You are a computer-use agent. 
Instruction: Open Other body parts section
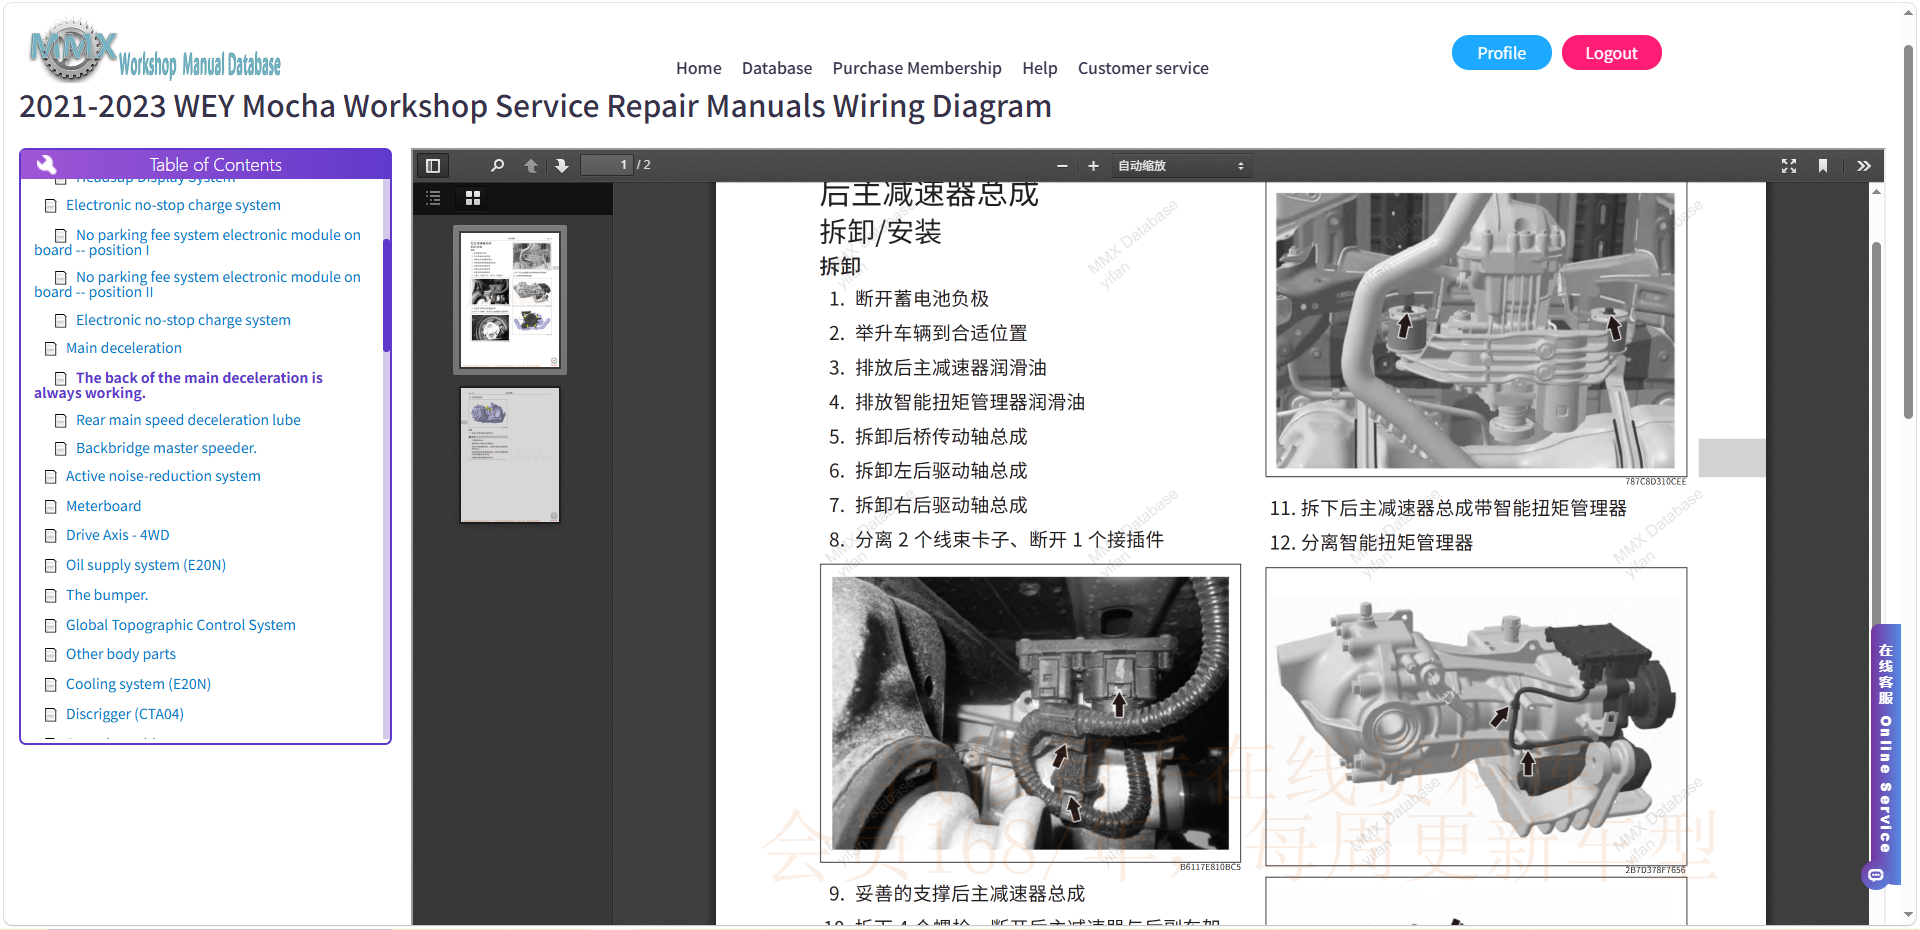(121, 654)
